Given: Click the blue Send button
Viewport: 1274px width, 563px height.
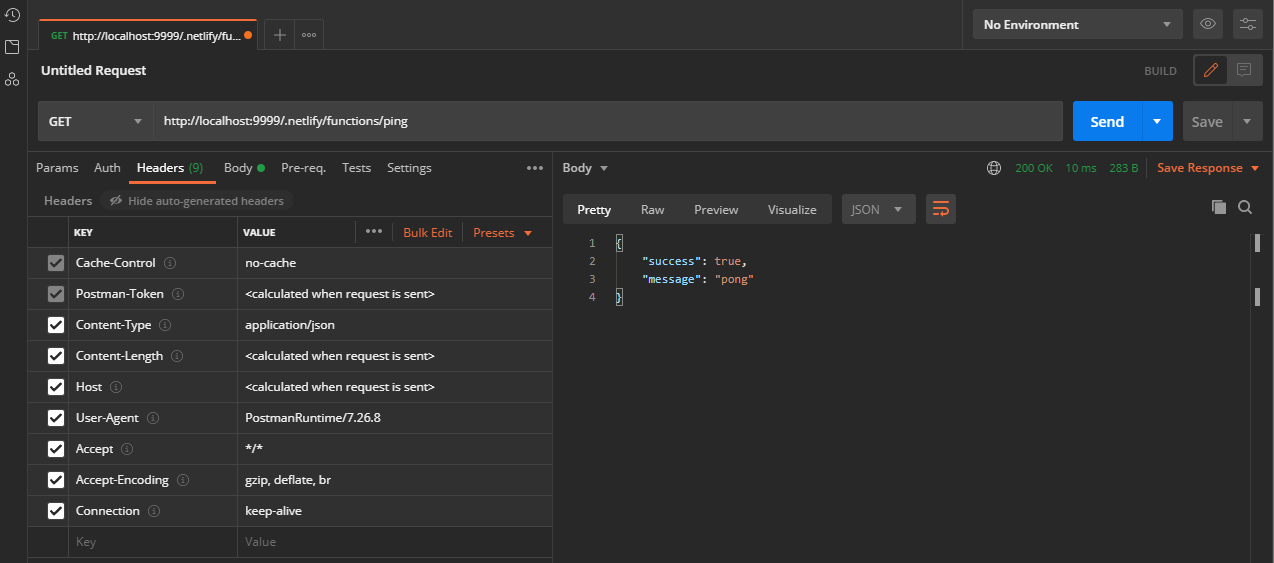Looking at the screenshot, I should tap(1107, 121).
